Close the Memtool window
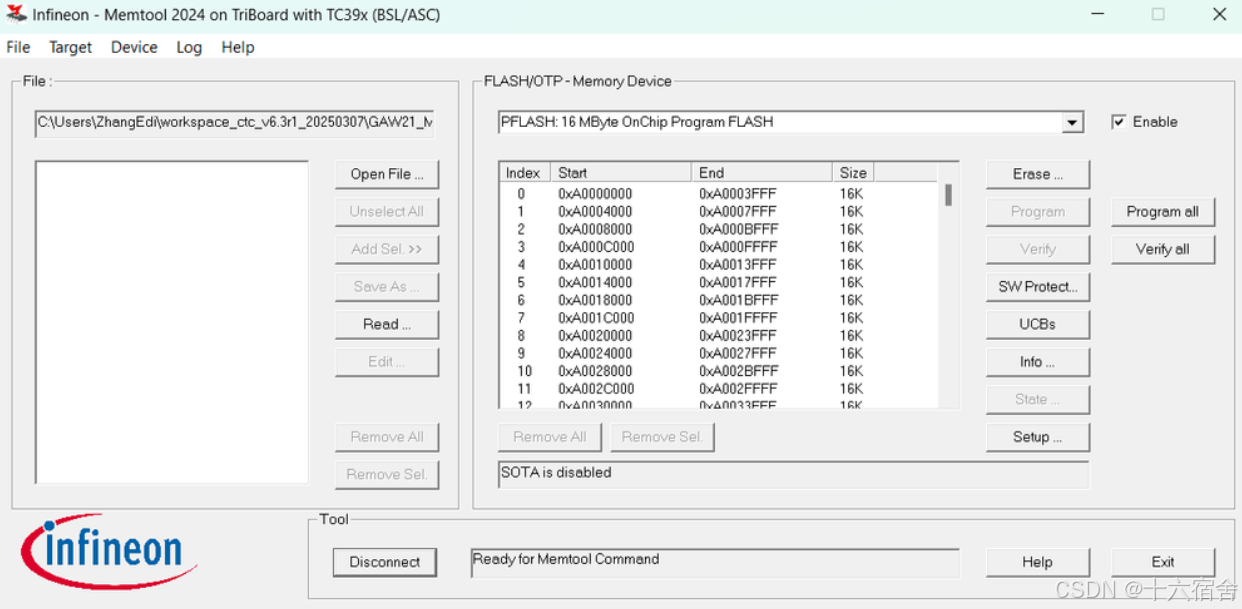This screenshot has width=1242, height=609. (1219, 14)
